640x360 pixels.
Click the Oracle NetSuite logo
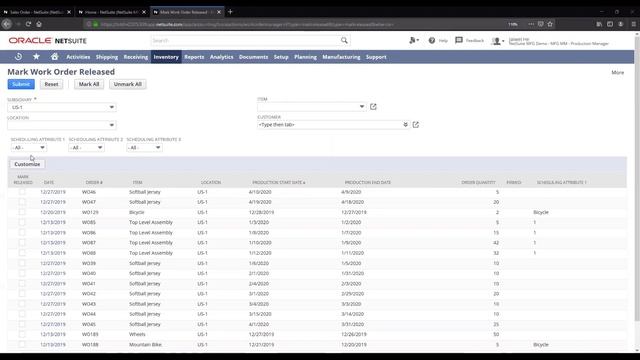(x=48, y=40)
